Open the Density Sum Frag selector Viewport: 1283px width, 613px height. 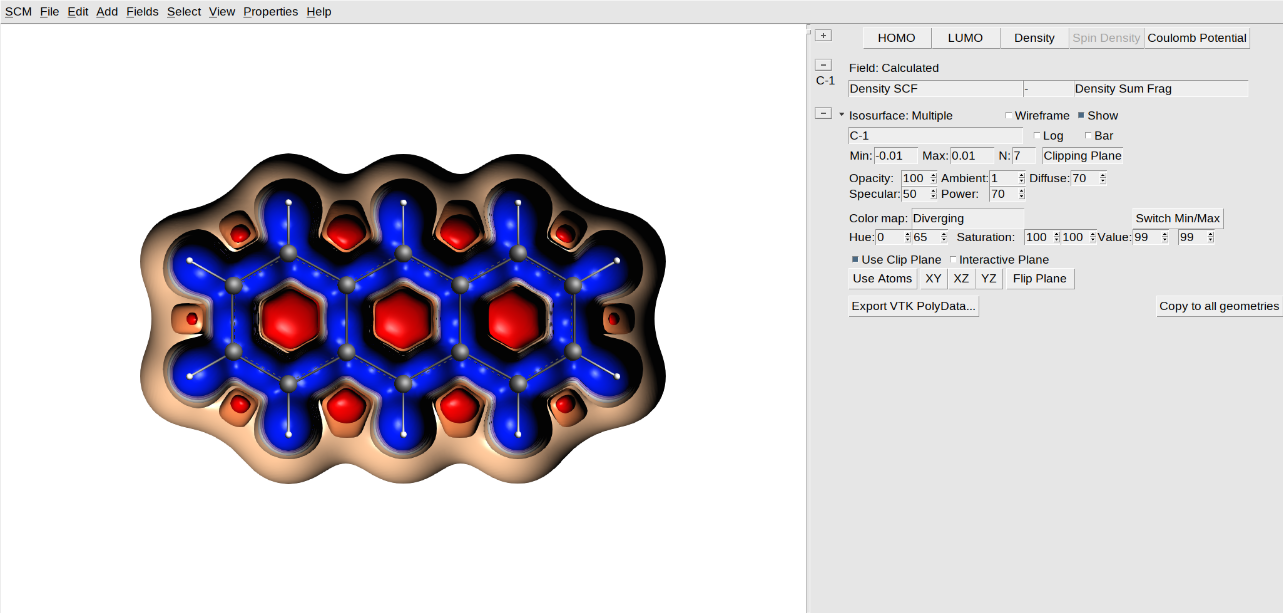1160,88
